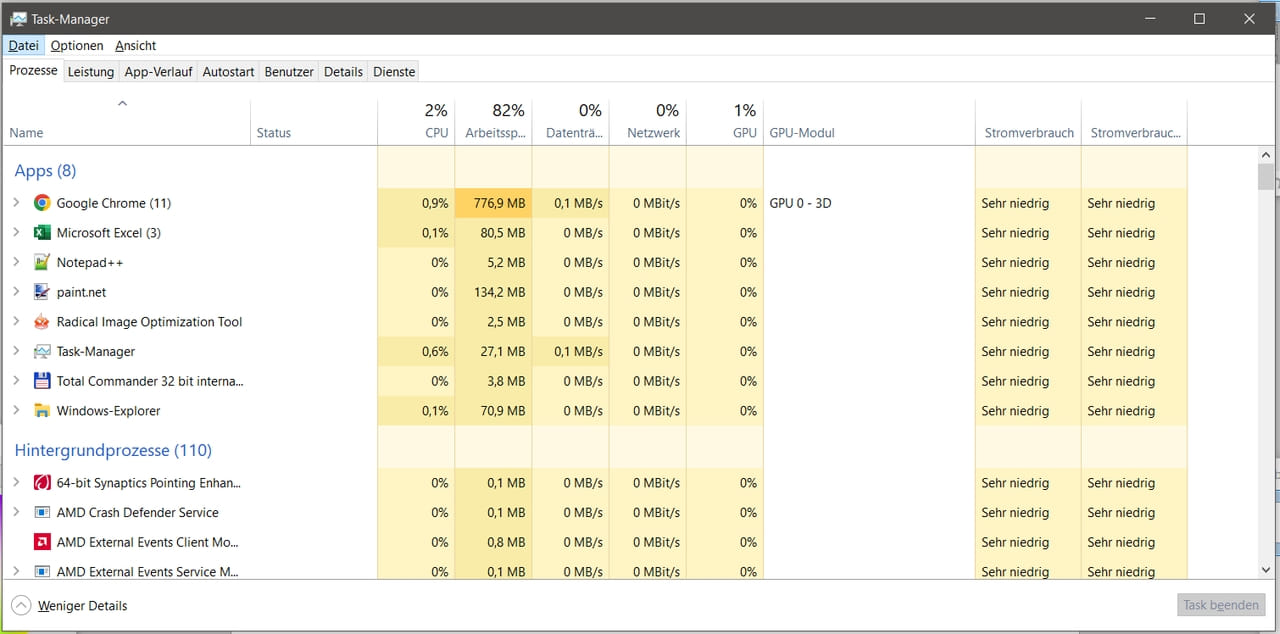Click the Task beenden button
The image size is (1280, 634).
tap(1220, 604)
